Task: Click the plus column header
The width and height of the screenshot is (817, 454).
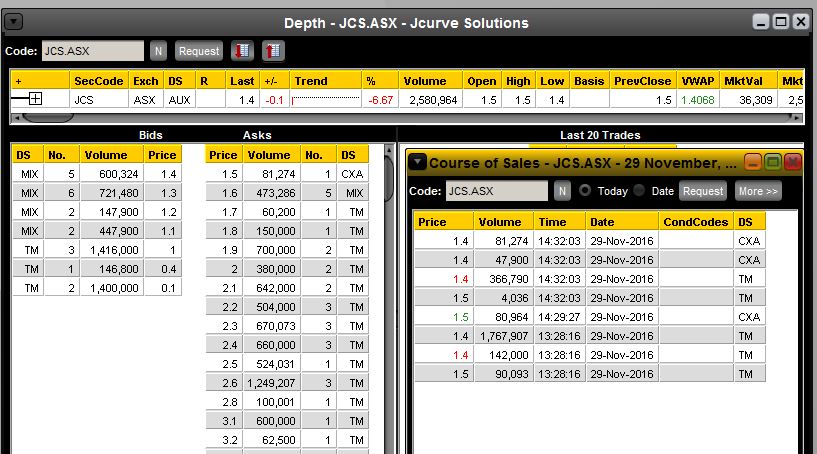Action: point(40,81)
